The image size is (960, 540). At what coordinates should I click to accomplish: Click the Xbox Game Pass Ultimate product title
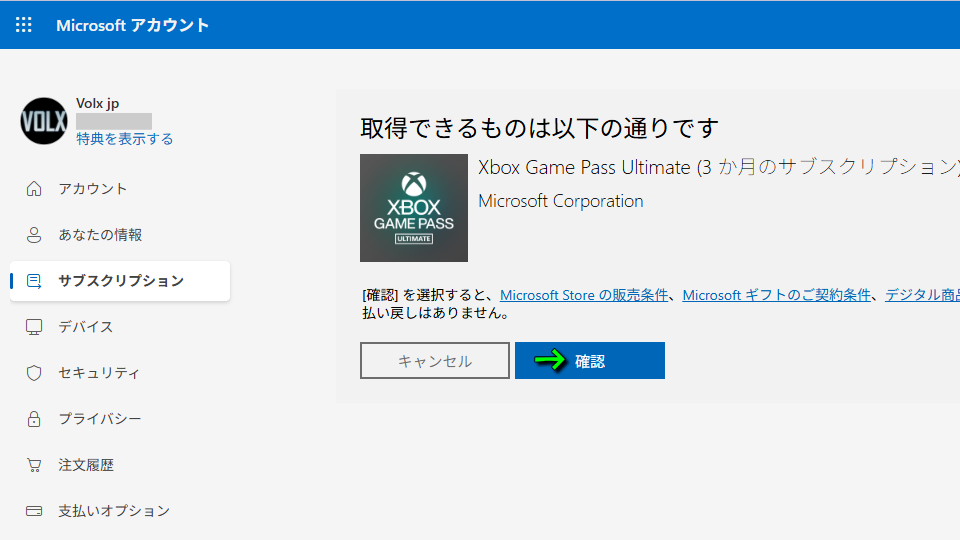pos(718,167)
